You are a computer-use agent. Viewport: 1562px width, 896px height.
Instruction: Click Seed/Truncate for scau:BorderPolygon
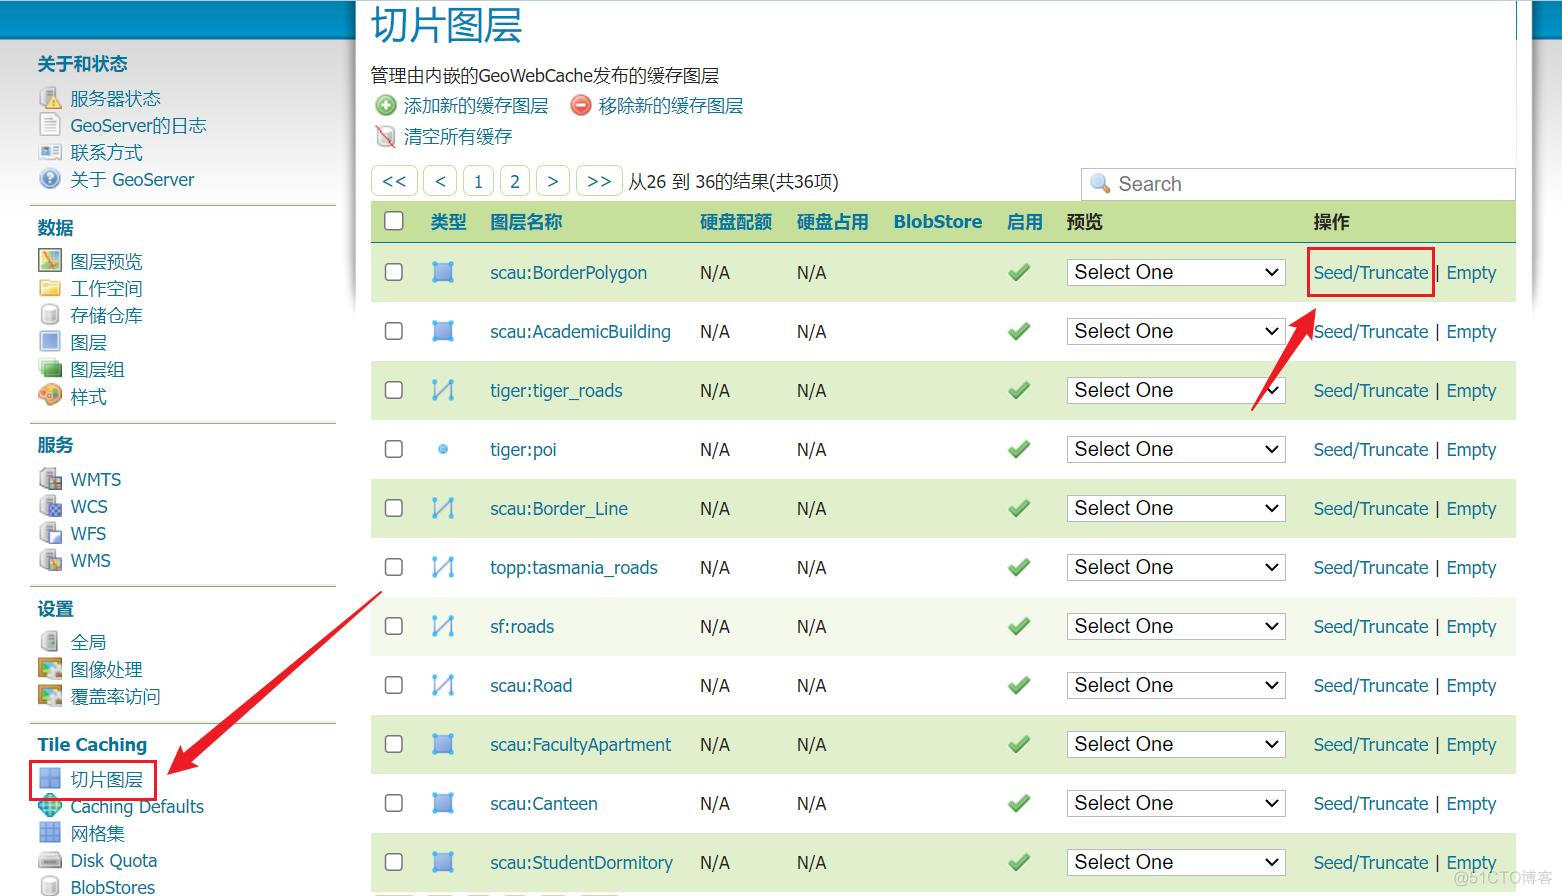(1371, 272)
